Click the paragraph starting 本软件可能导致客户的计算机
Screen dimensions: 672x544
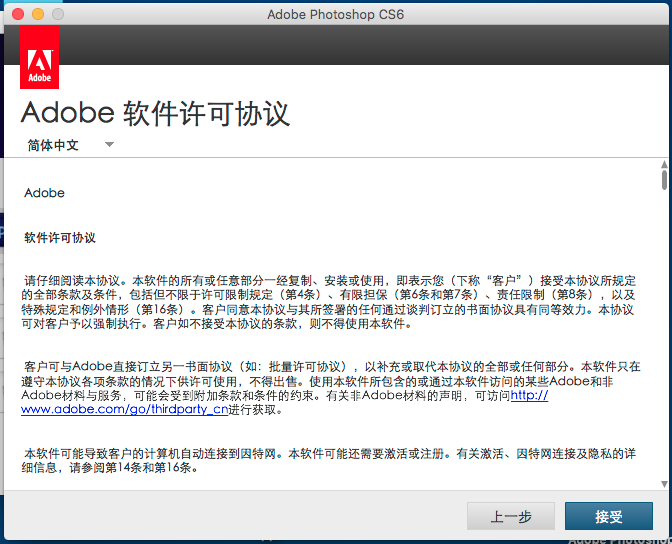click(329, 460)
